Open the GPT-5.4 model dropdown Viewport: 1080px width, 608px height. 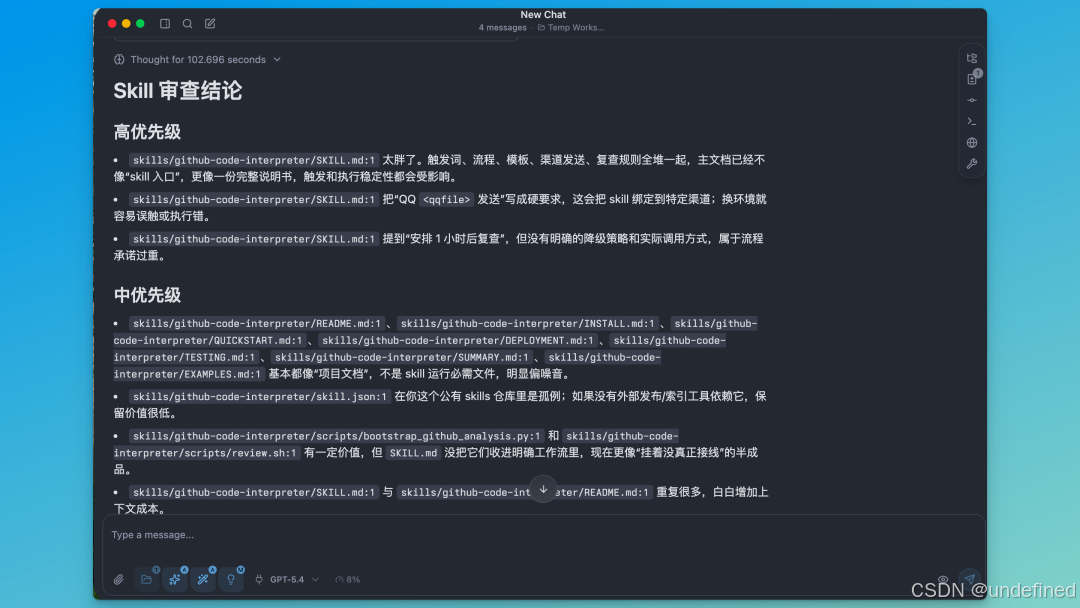(294, 580)
